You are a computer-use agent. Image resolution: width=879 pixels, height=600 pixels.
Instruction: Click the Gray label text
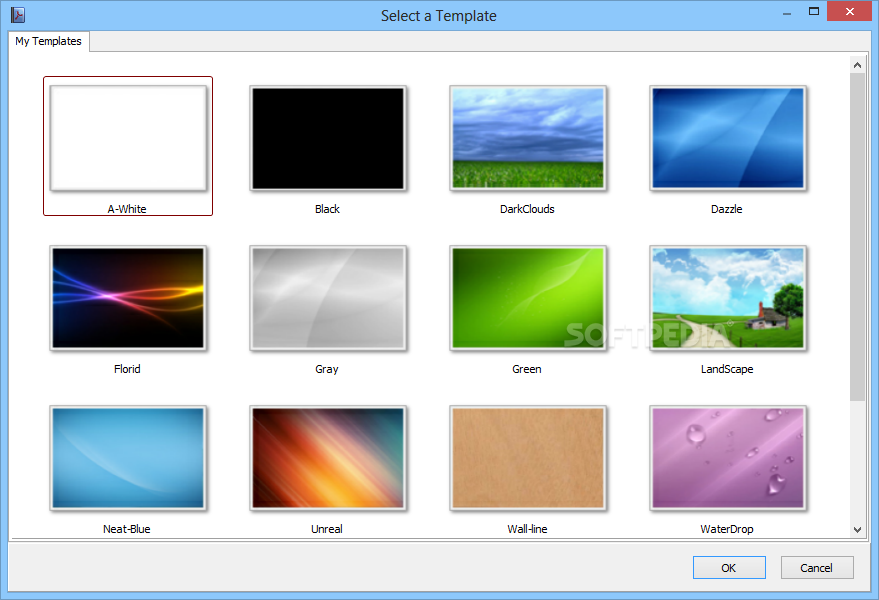click(327, 369)
